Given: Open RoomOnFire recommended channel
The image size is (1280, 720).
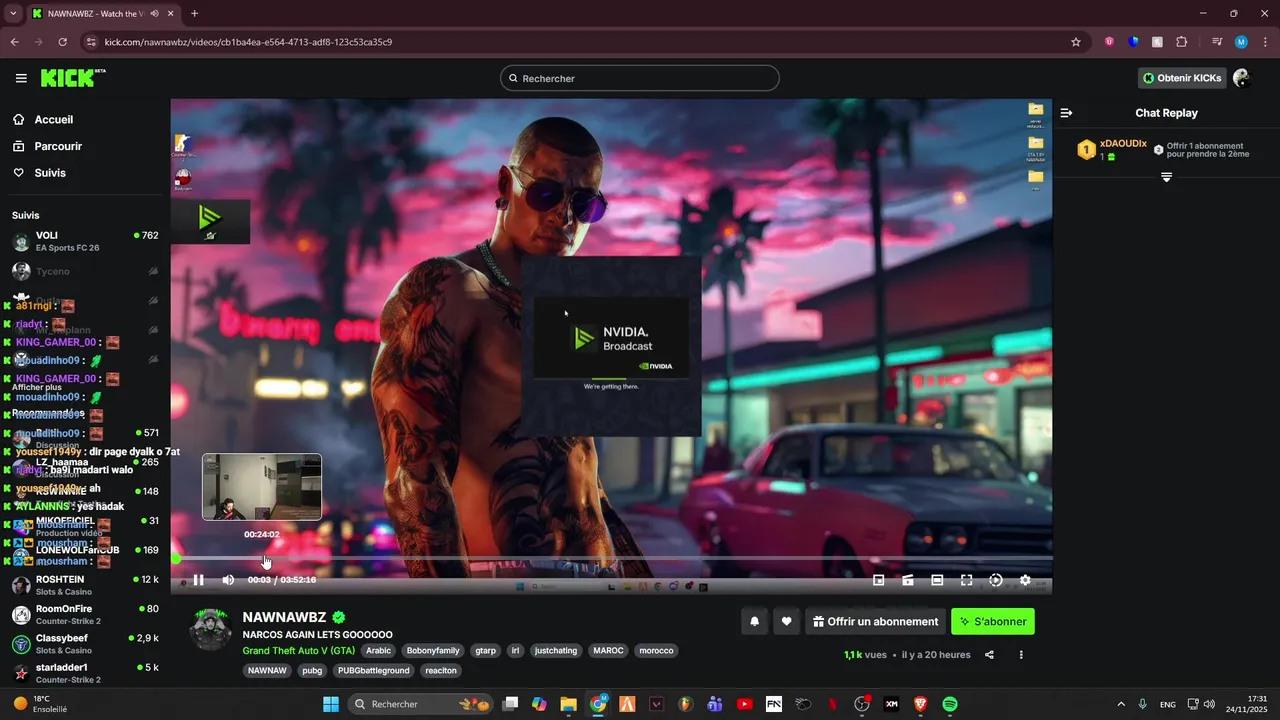Looking at the screenshot, I should [x=85, y=614].
